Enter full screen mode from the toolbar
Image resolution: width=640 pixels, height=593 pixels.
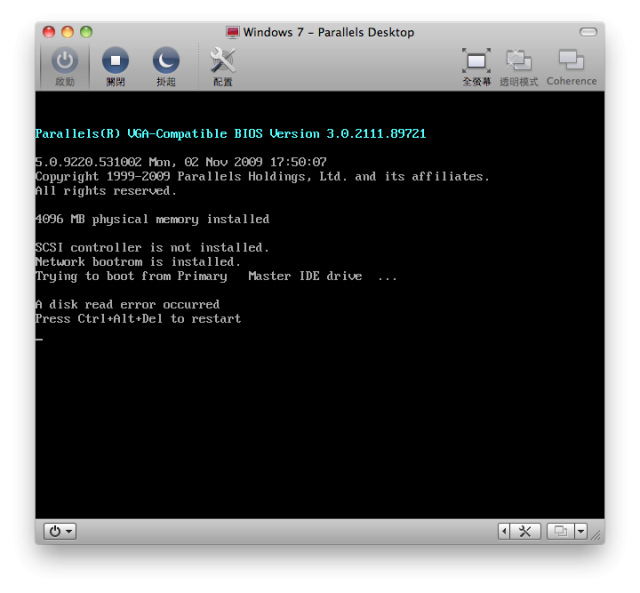(476, 67)
